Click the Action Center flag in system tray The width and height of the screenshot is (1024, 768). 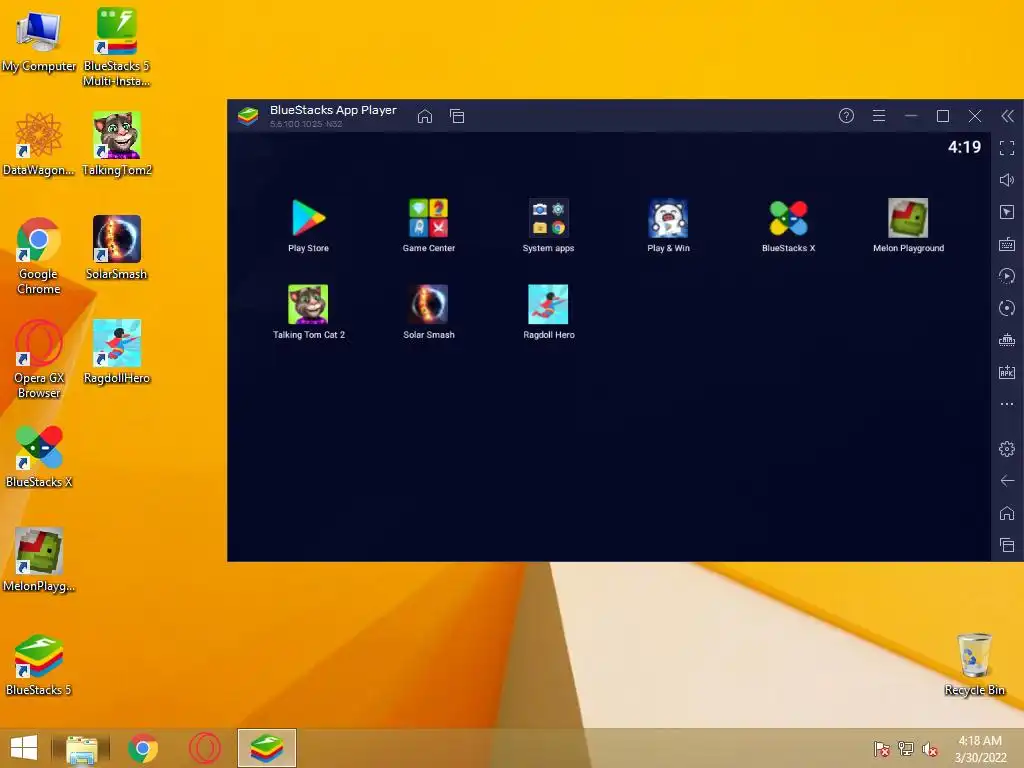[881, 749]
